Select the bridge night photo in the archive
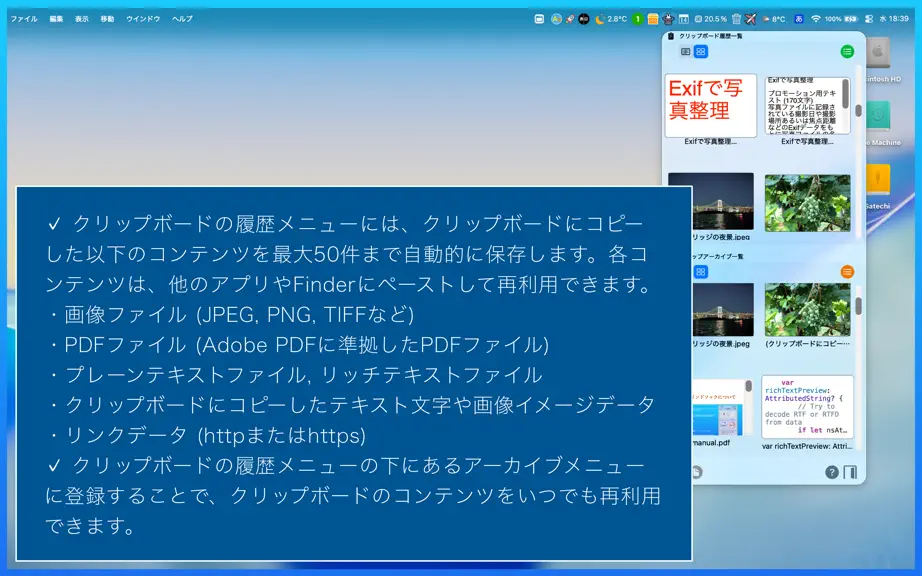This screenshot has height=576, width=922. [723, 309]
